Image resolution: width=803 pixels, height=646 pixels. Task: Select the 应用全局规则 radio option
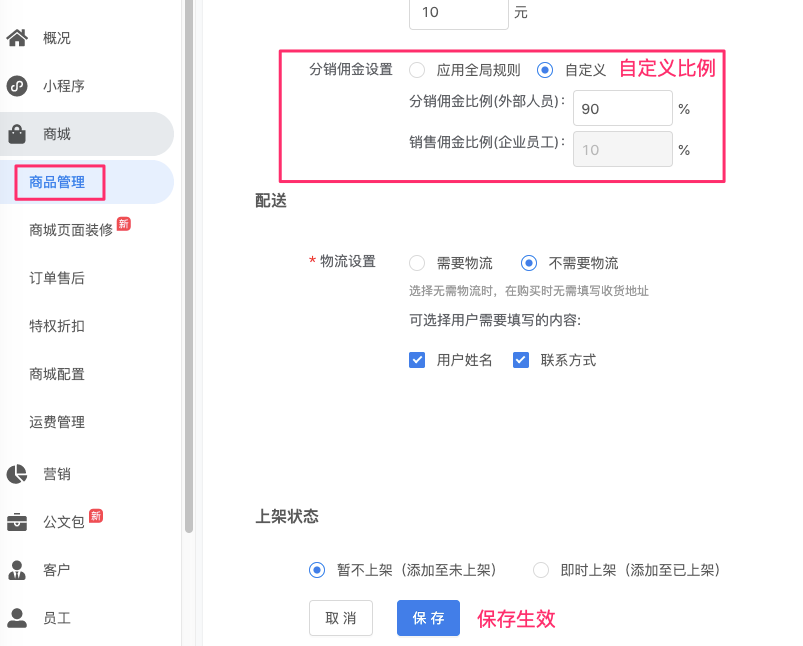[417, 70]
